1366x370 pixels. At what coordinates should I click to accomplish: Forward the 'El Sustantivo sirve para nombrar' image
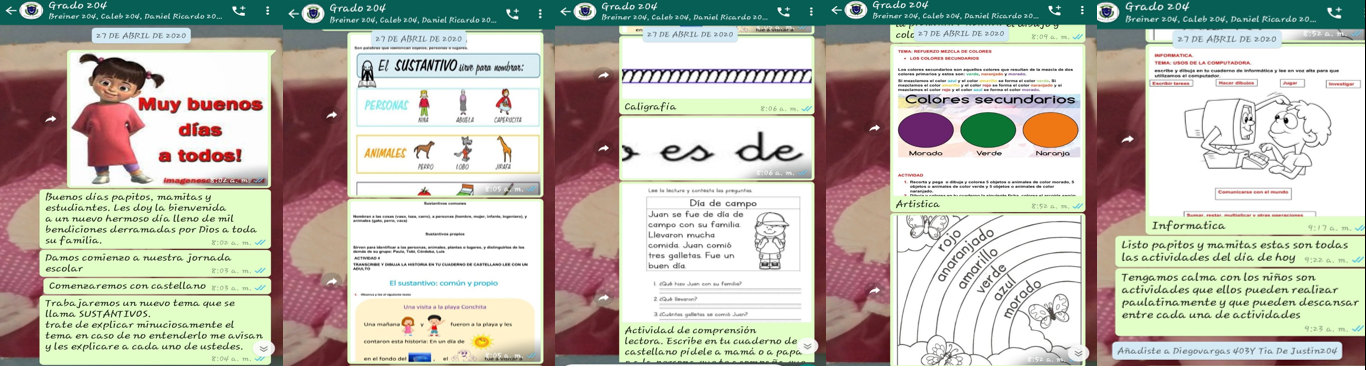point(332,115)
